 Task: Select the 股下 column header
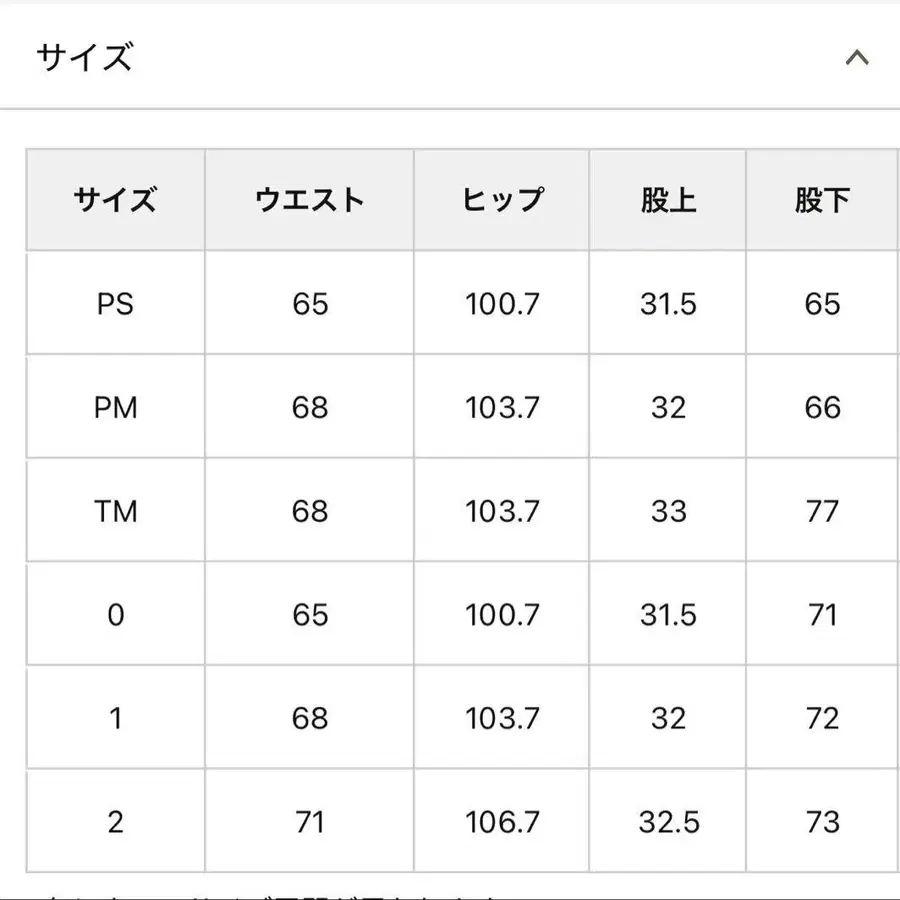[x=822, y=199]
